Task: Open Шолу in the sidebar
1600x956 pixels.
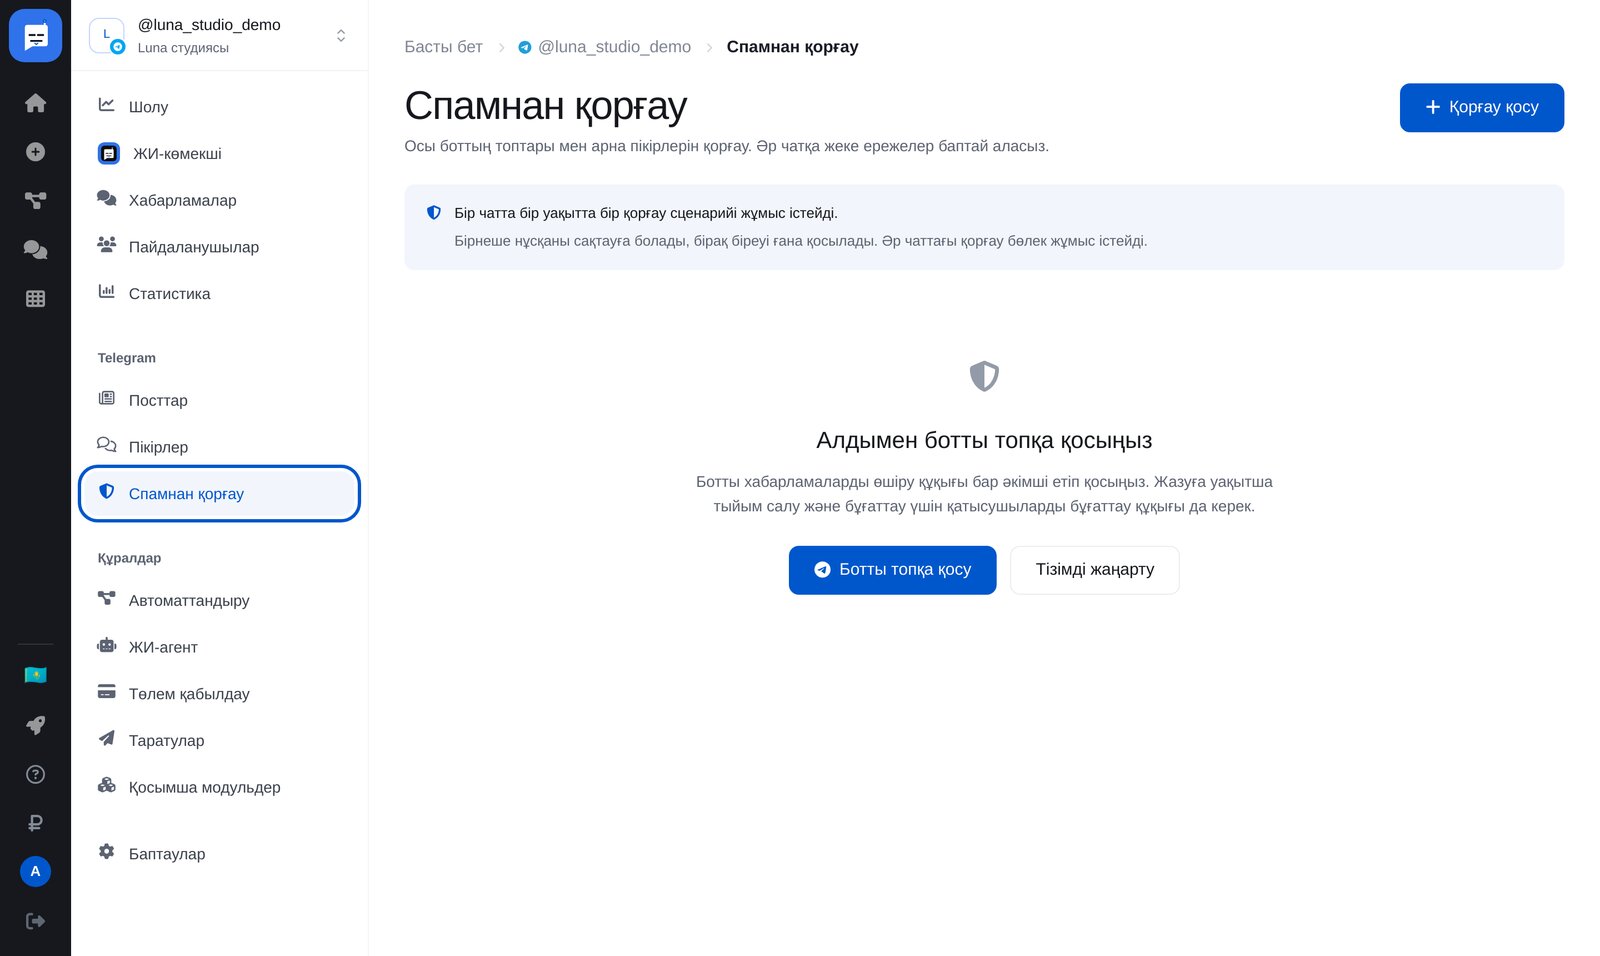Action: tap(219, 107)
